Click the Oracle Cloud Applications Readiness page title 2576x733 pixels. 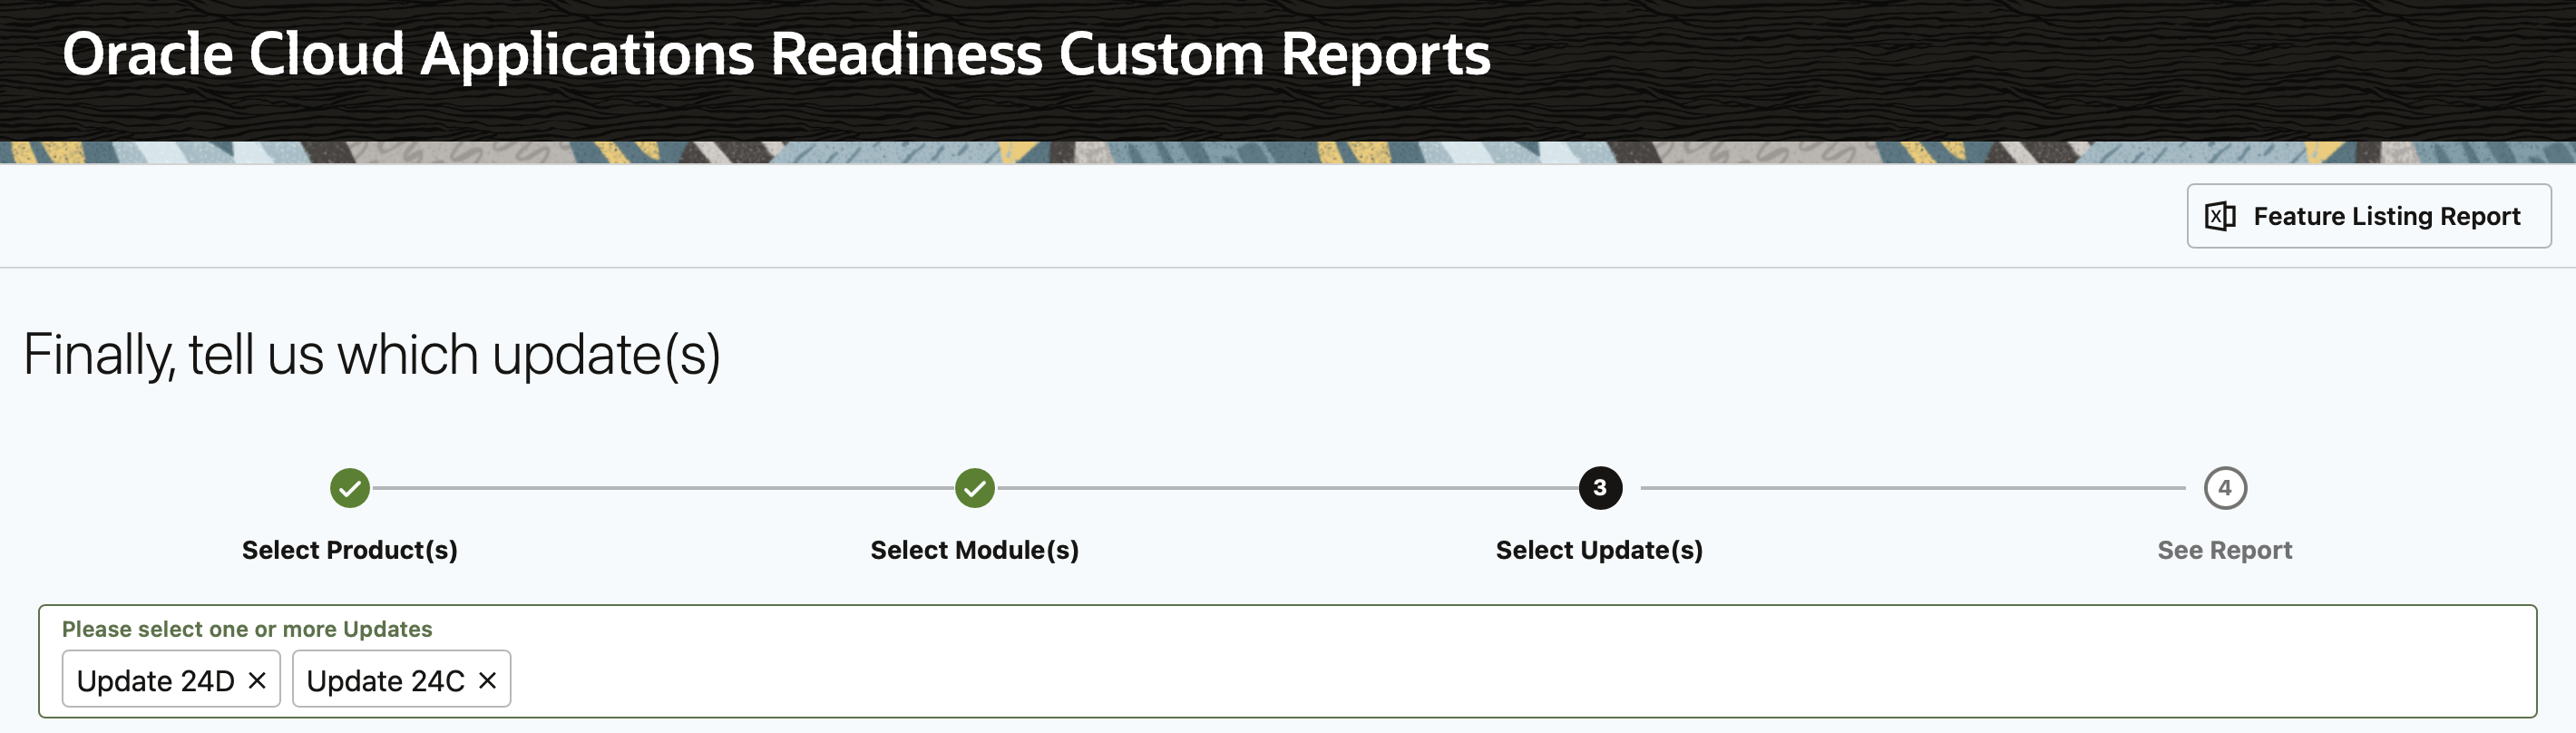tap(776, 54)
